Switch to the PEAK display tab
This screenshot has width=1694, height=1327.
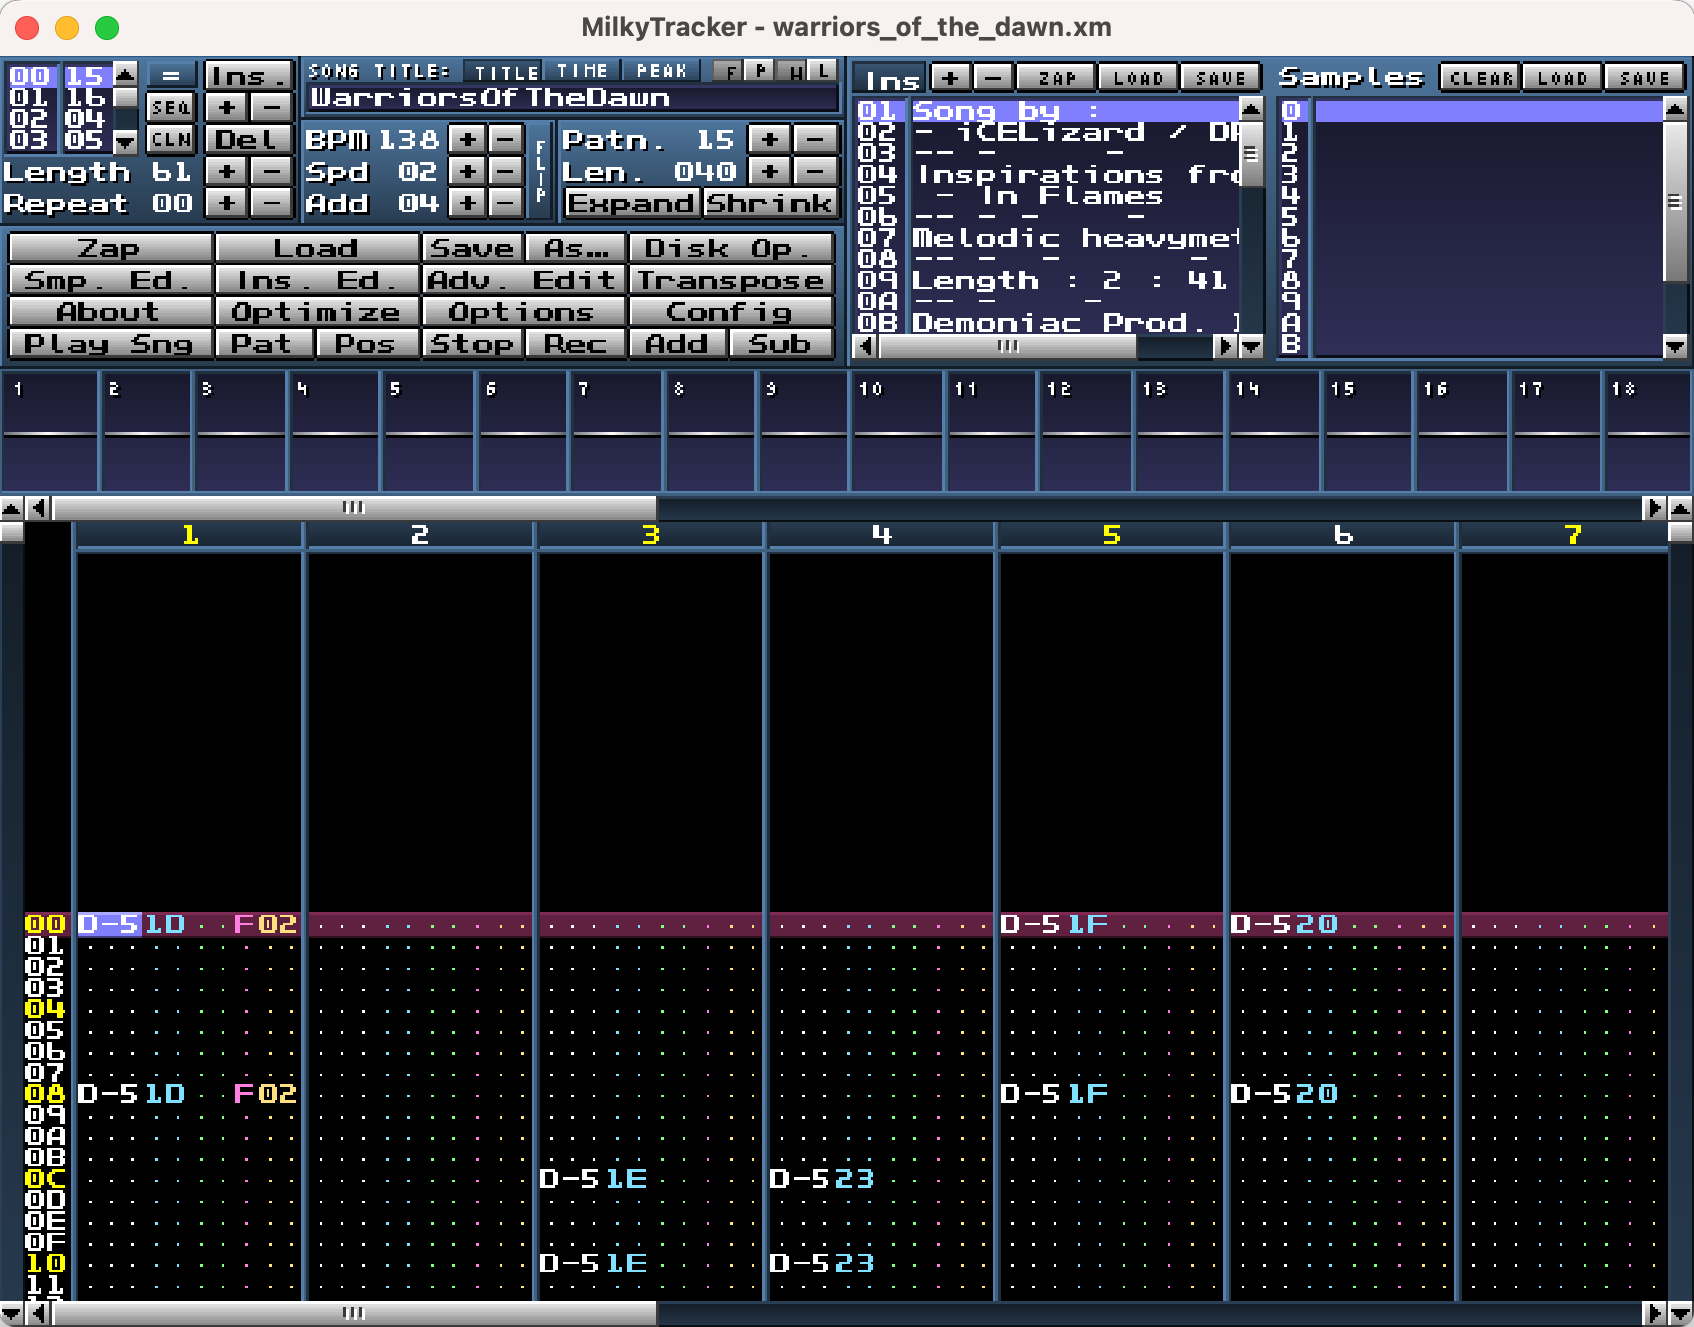(x=661, y=71)
